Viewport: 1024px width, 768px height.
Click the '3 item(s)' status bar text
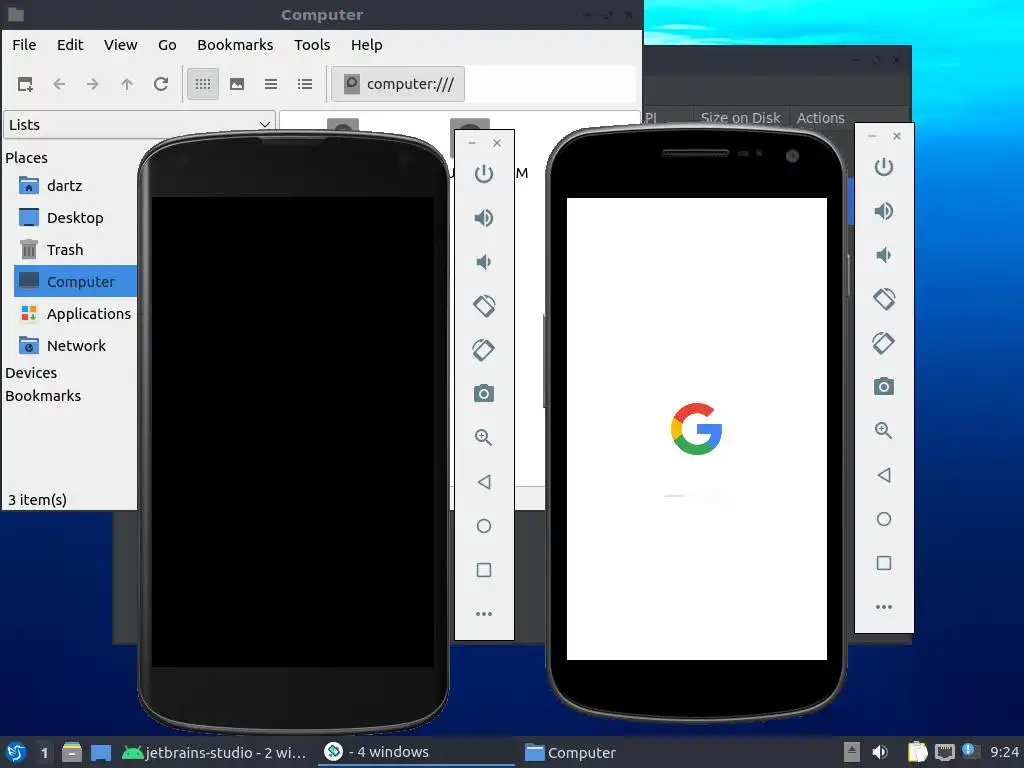37,500
